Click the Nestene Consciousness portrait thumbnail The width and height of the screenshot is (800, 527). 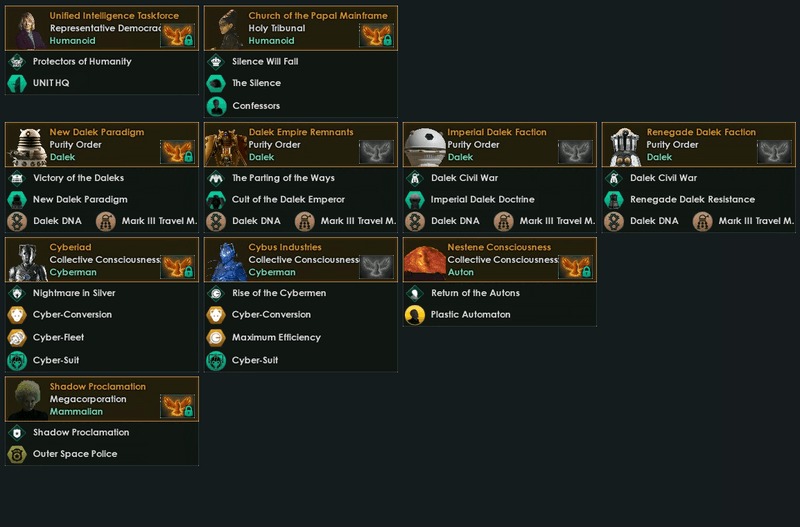[424, 262]
